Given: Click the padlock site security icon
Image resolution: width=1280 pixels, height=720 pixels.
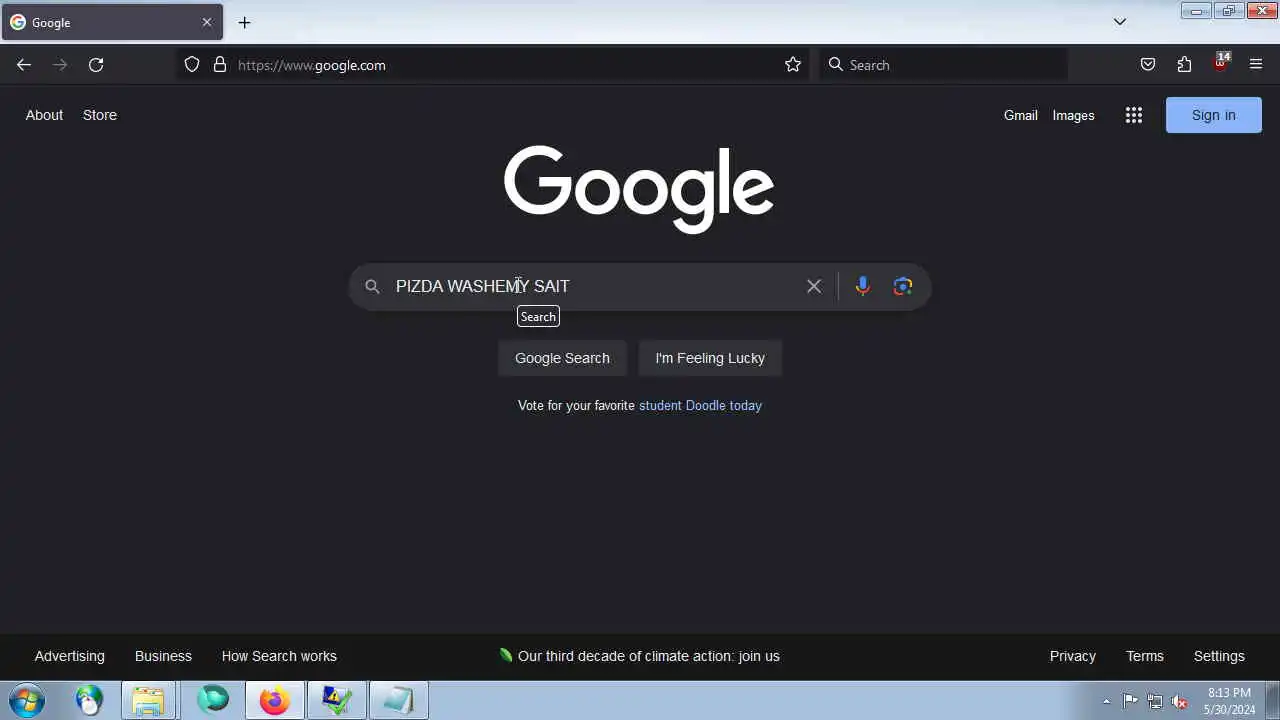Looking at the screenshot, I should tap(220, 65).
